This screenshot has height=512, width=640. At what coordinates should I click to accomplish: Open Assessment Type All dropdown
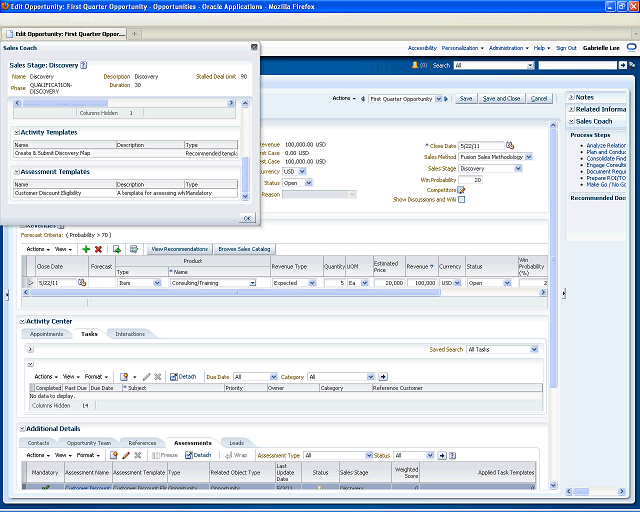[369, 456]
